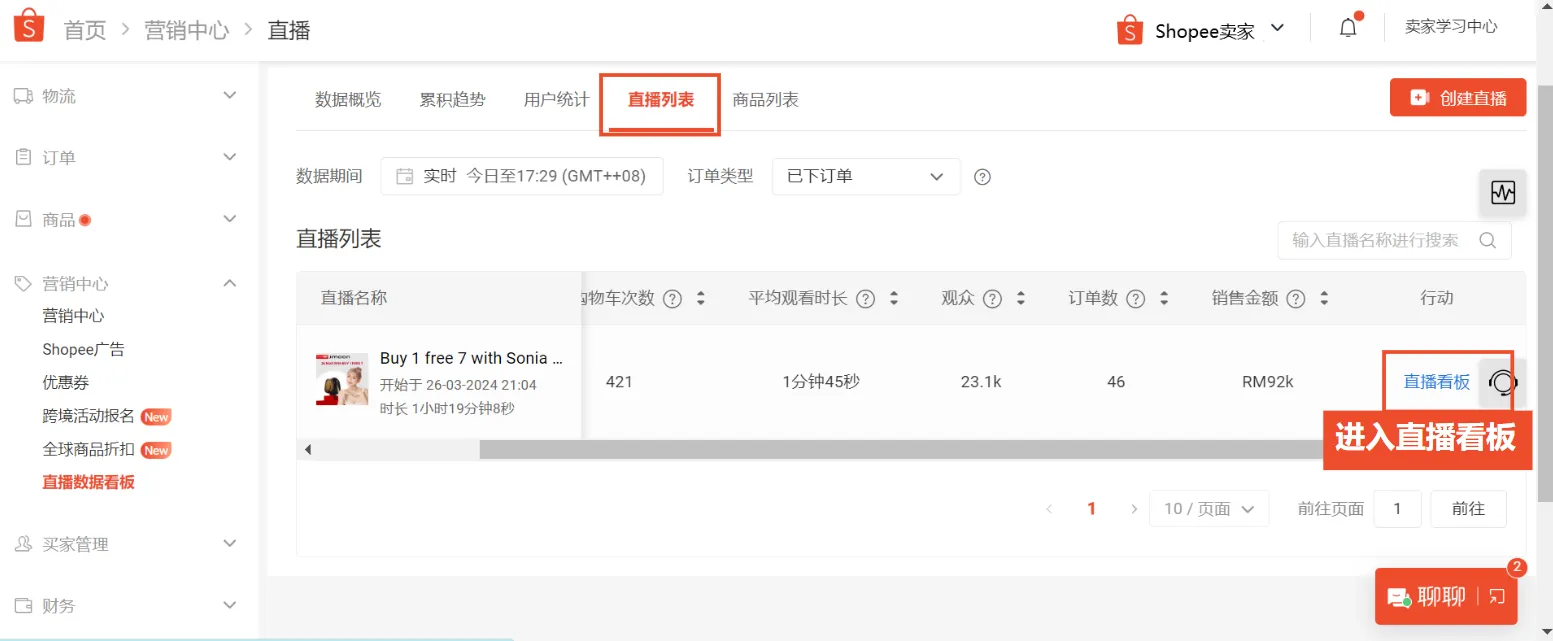Open the 10/页面 page size dropdown
1553x641 pixels.
click(1209, 508)
